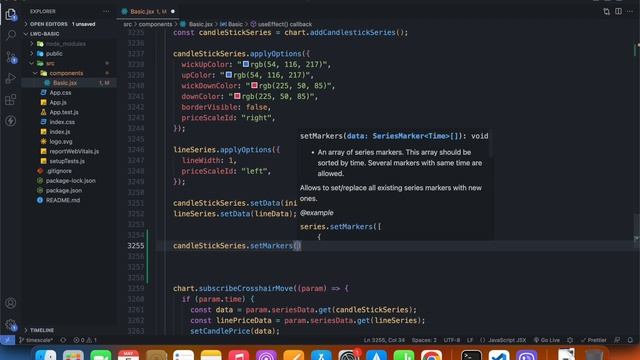Open errors and warnings status indicator
The image size is (640, 360).
point(85,340)
